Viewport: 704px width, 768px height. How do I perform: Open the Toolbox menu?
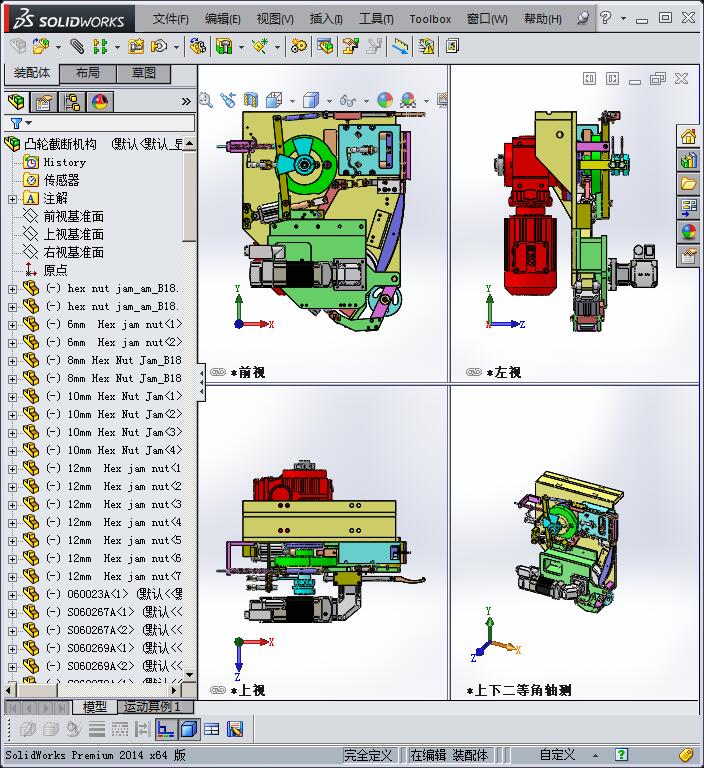pos(430,19)
